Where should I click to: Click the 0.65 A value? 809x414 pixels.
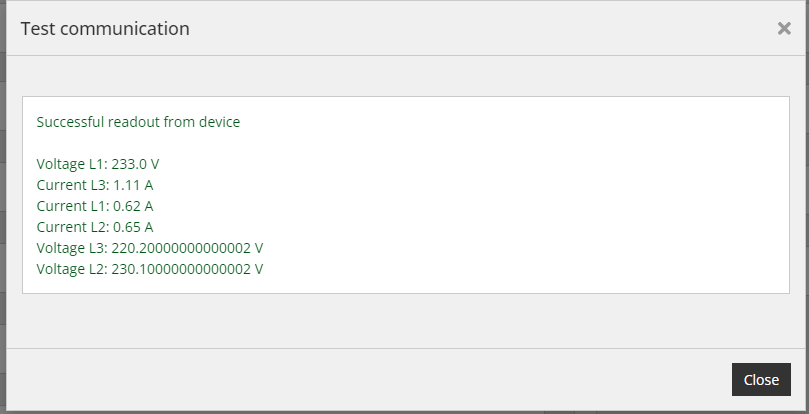(133, 227)
